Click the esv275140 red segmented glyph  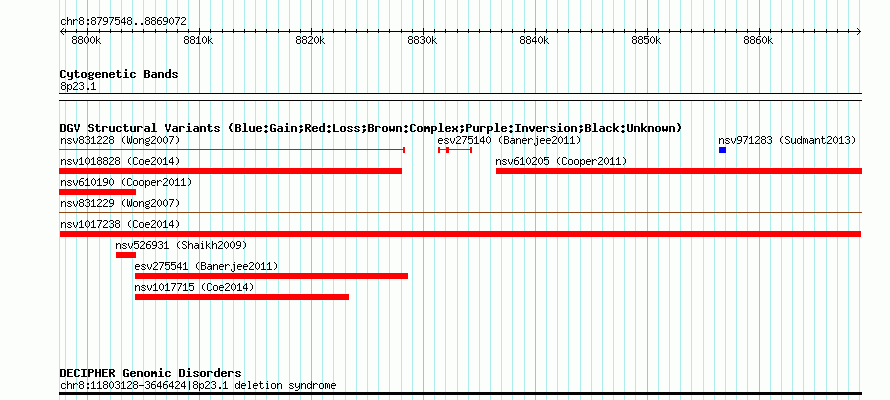455,150
